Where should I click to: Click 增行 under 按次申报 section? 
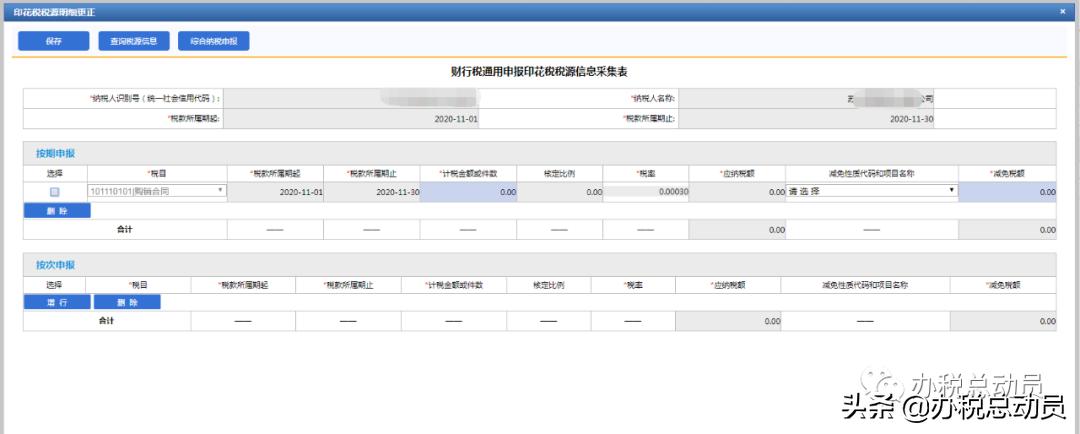coord(57,302)
